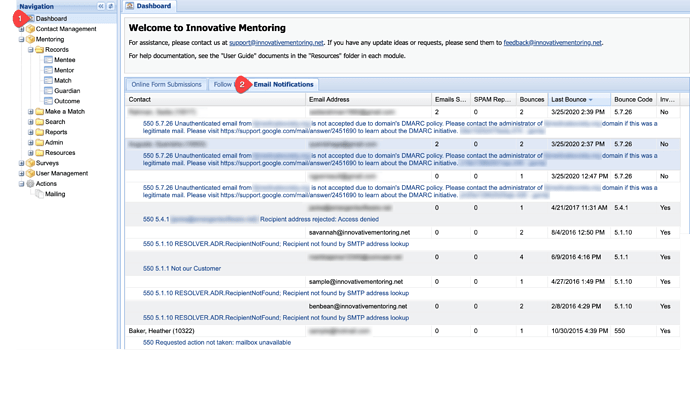Switch to the Online Form Submissions tab

pyautogui.click(x=166, y=84)
